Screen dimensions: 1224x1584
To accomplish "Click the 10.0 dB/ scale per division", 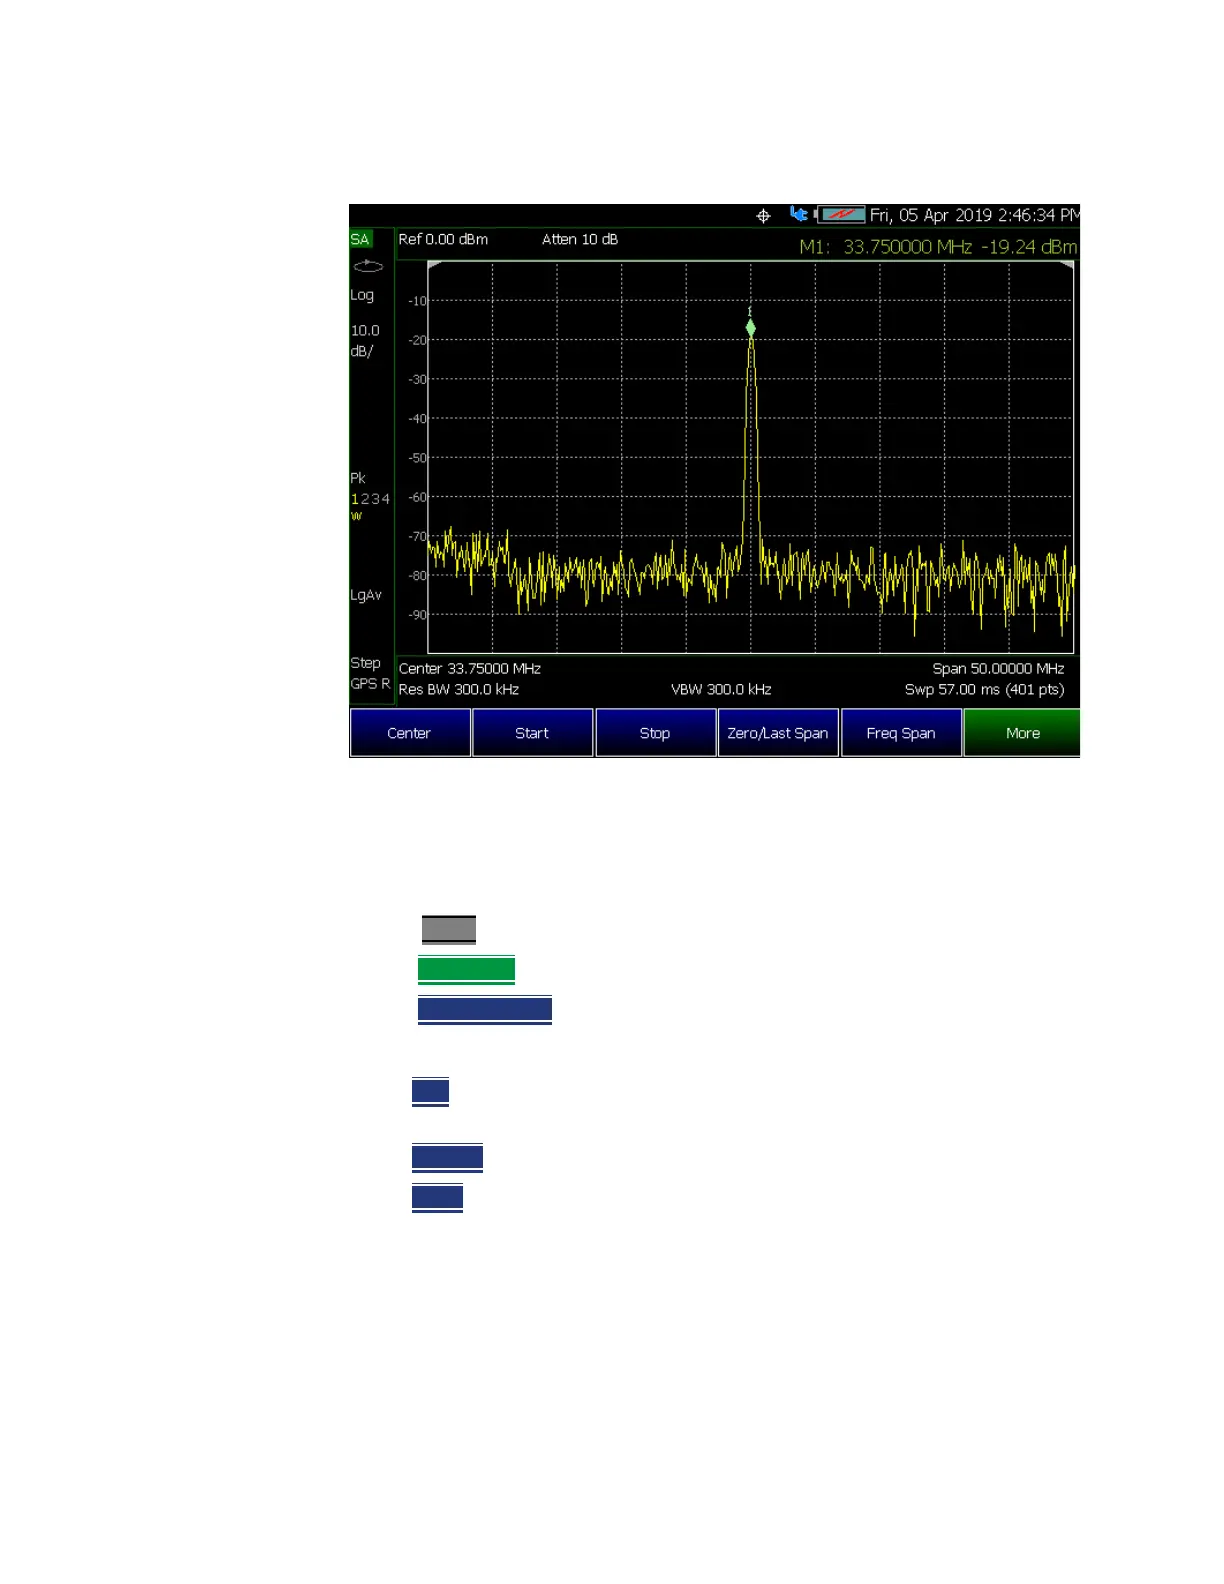I will [365, 340].
